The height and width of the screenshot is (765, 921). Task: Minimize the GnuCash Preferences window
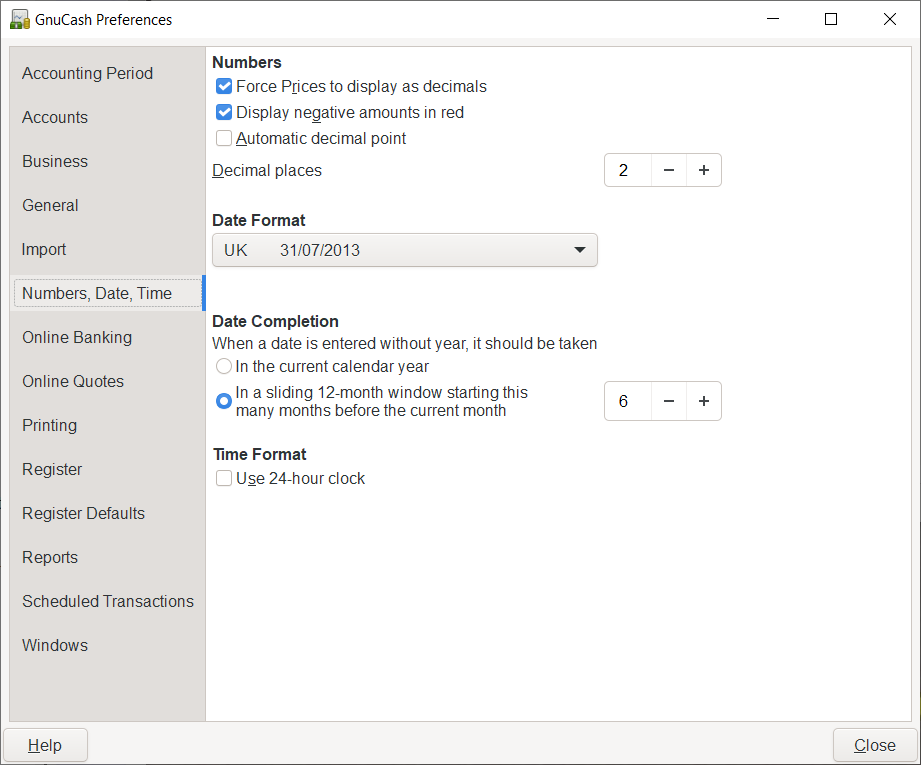click(772, 19)
